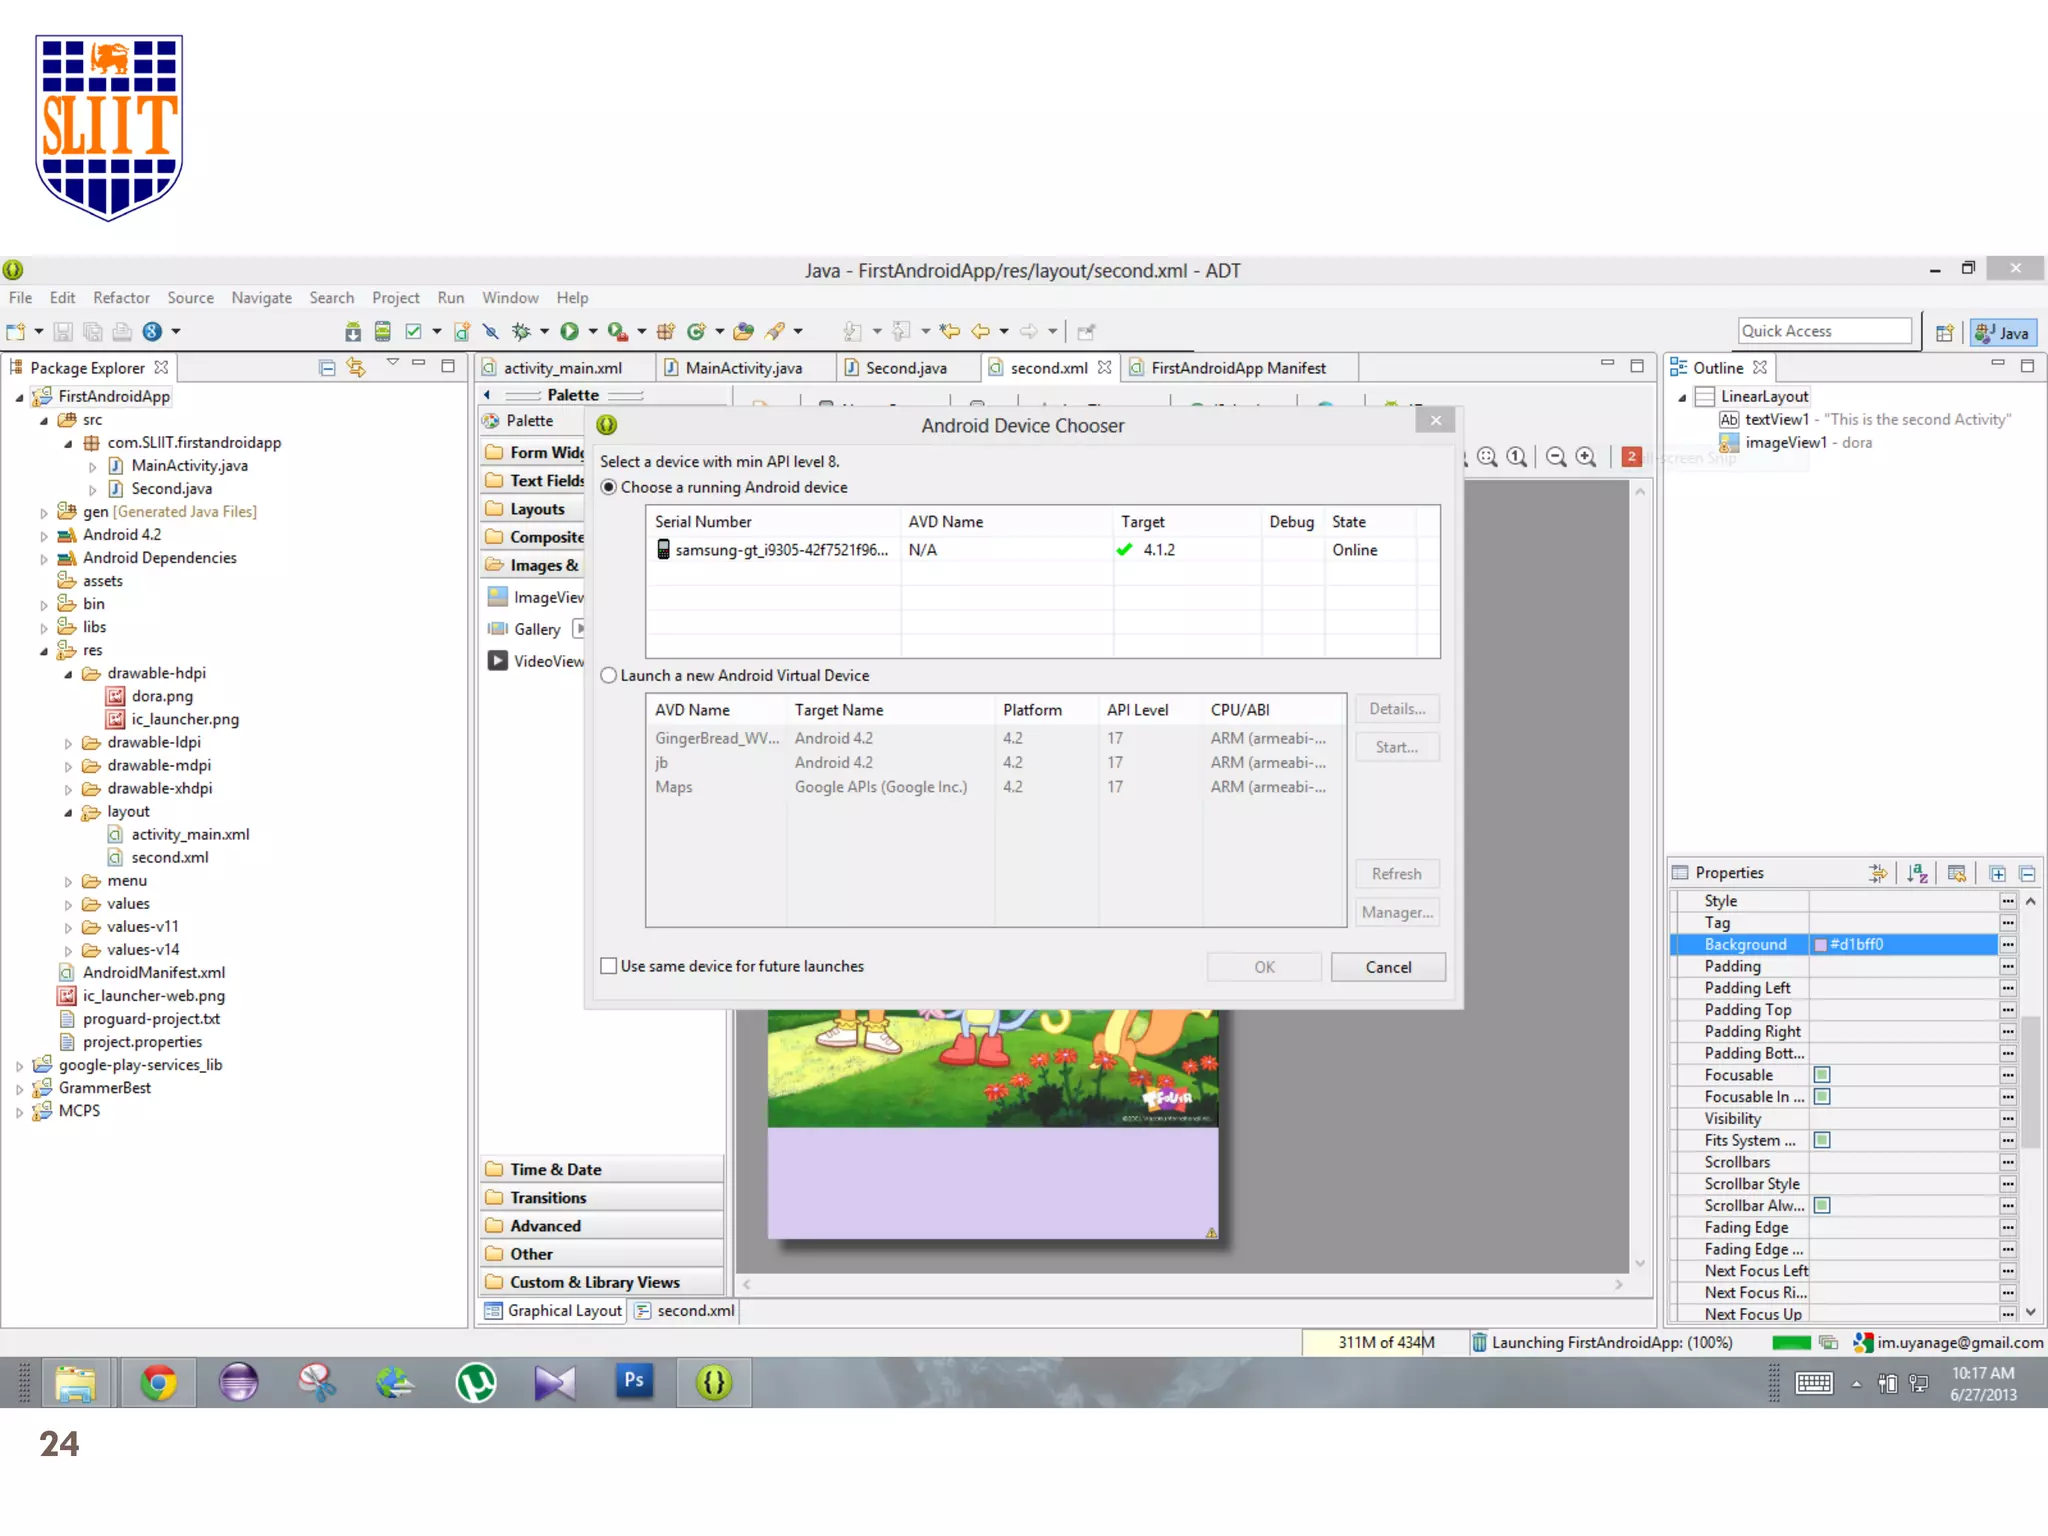Click the Chrome icon in taskbar
This screenshot has width=2048, height=1536.
coord(158,1383)
